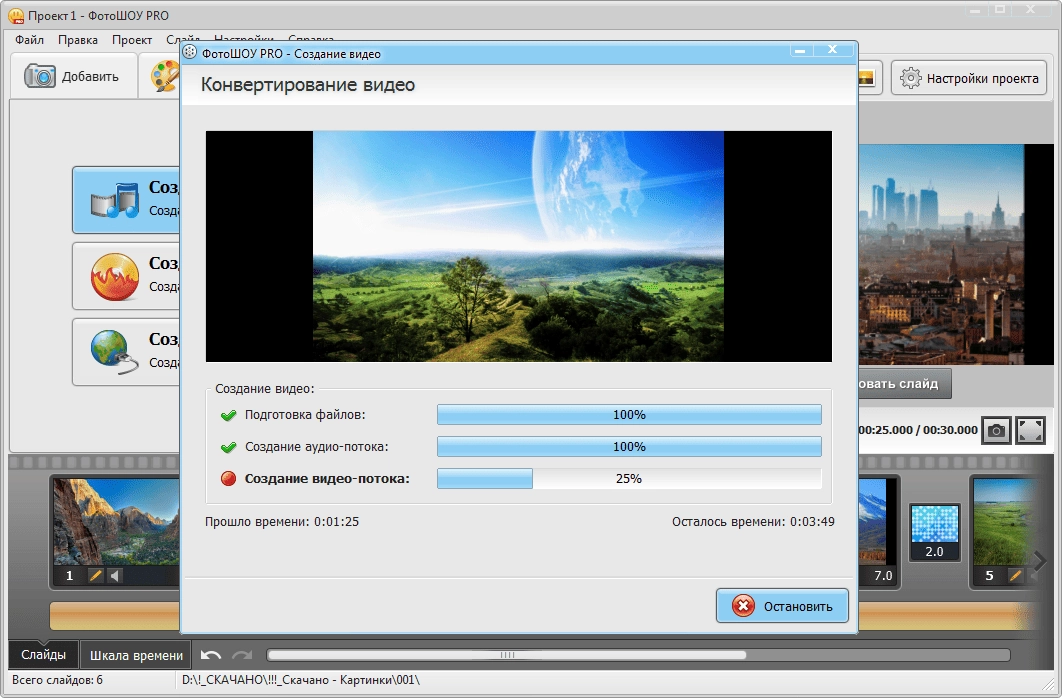Switch the preview to fullscreen mode
1062x698 pixels.
click(1030, 431)
